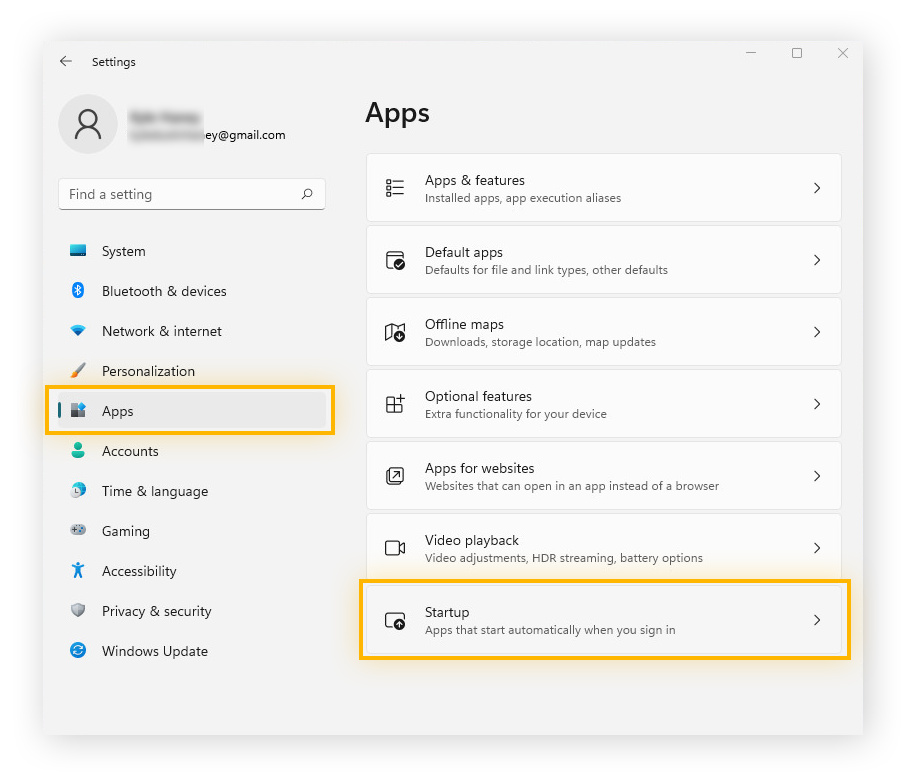Open Offline maps settings
Screen dimensions: 905x777
[x=604, y=332]
